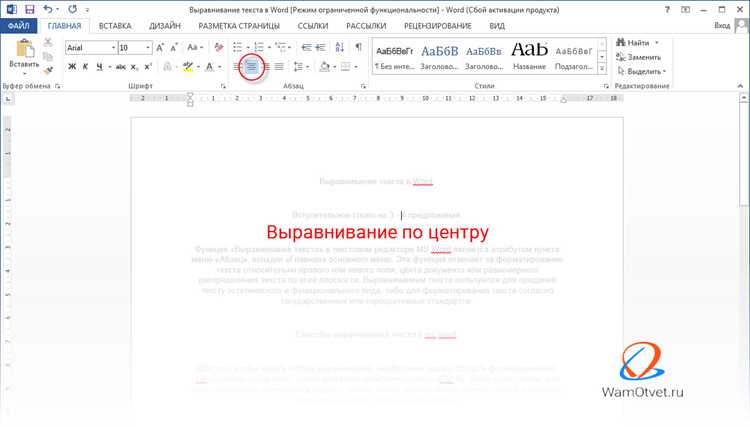Toggle subscript formatting

(134, 67)
